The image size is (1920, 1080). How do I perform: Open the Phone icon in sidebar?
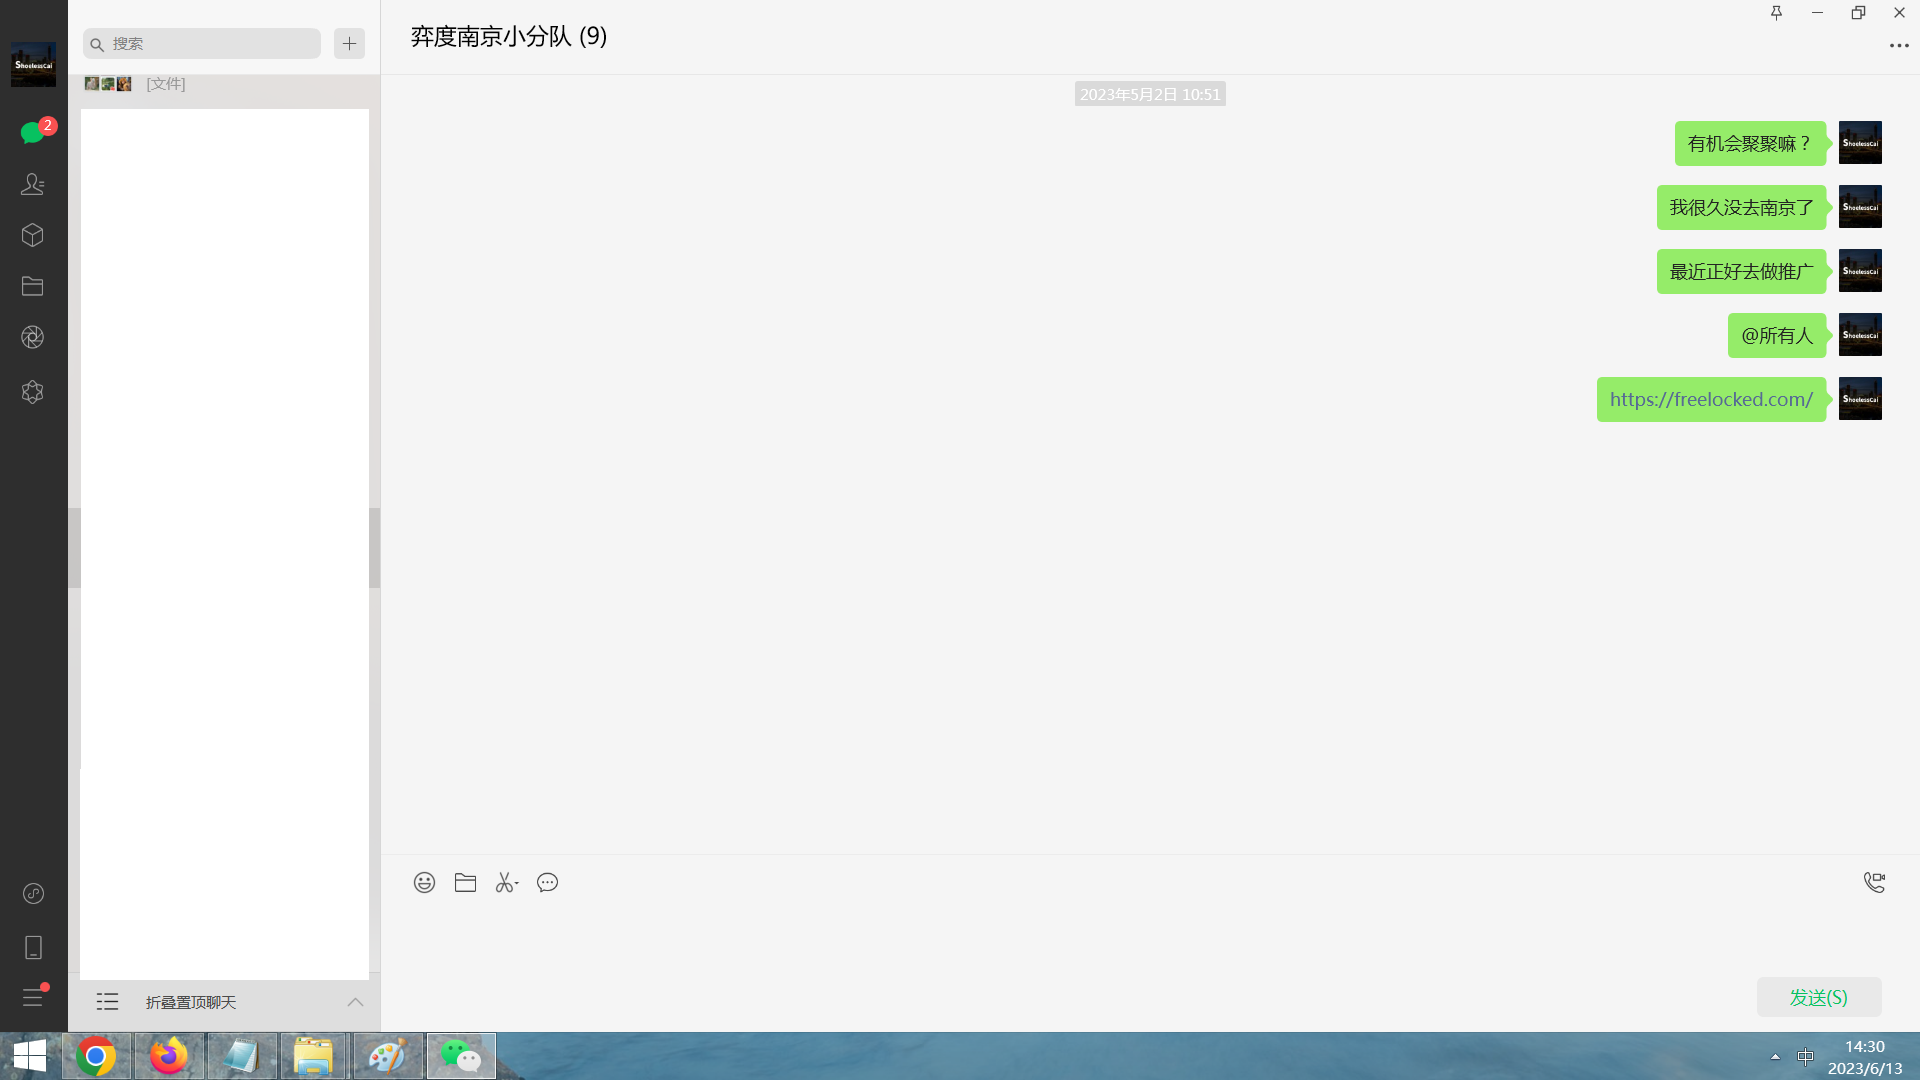click(33, 947)
